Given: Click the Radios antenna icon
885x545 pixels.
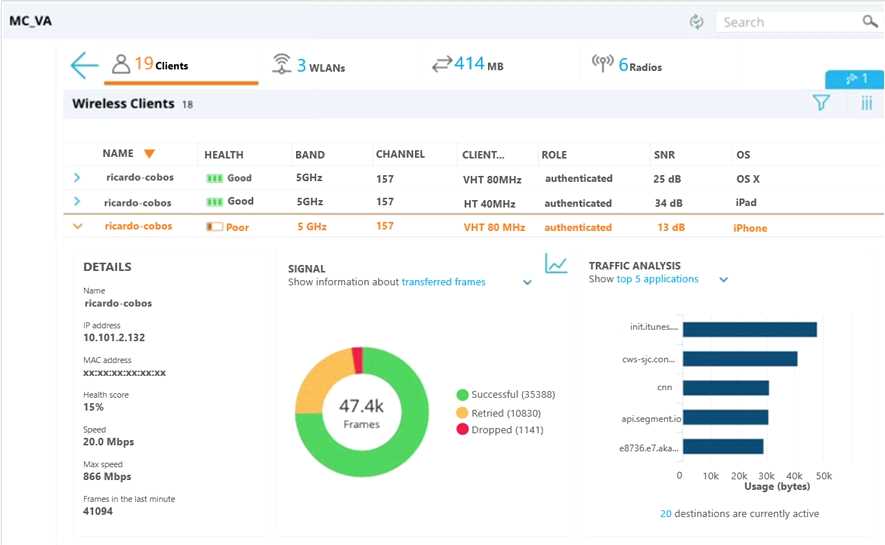Looking at the screenshot, I should point(602,65).
